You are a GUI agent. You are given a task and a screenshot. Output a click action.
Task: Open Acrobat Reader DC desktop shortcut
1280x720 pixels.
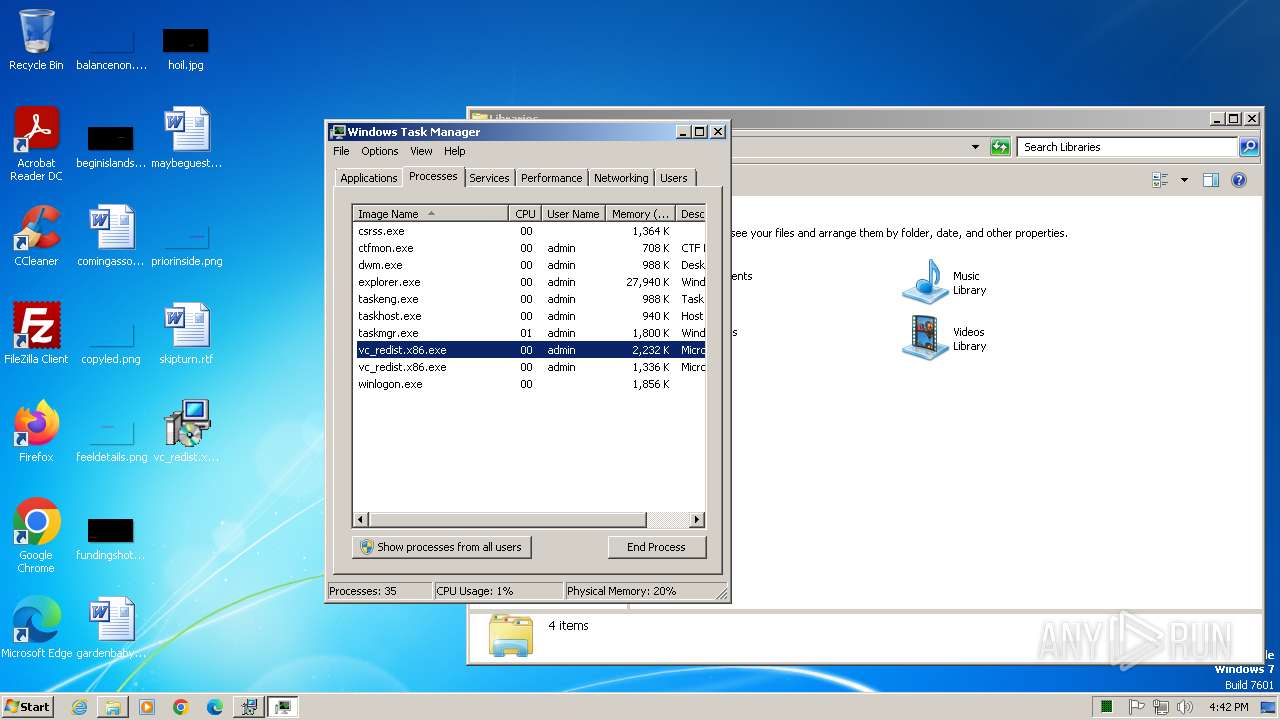(x=36, y=143)
